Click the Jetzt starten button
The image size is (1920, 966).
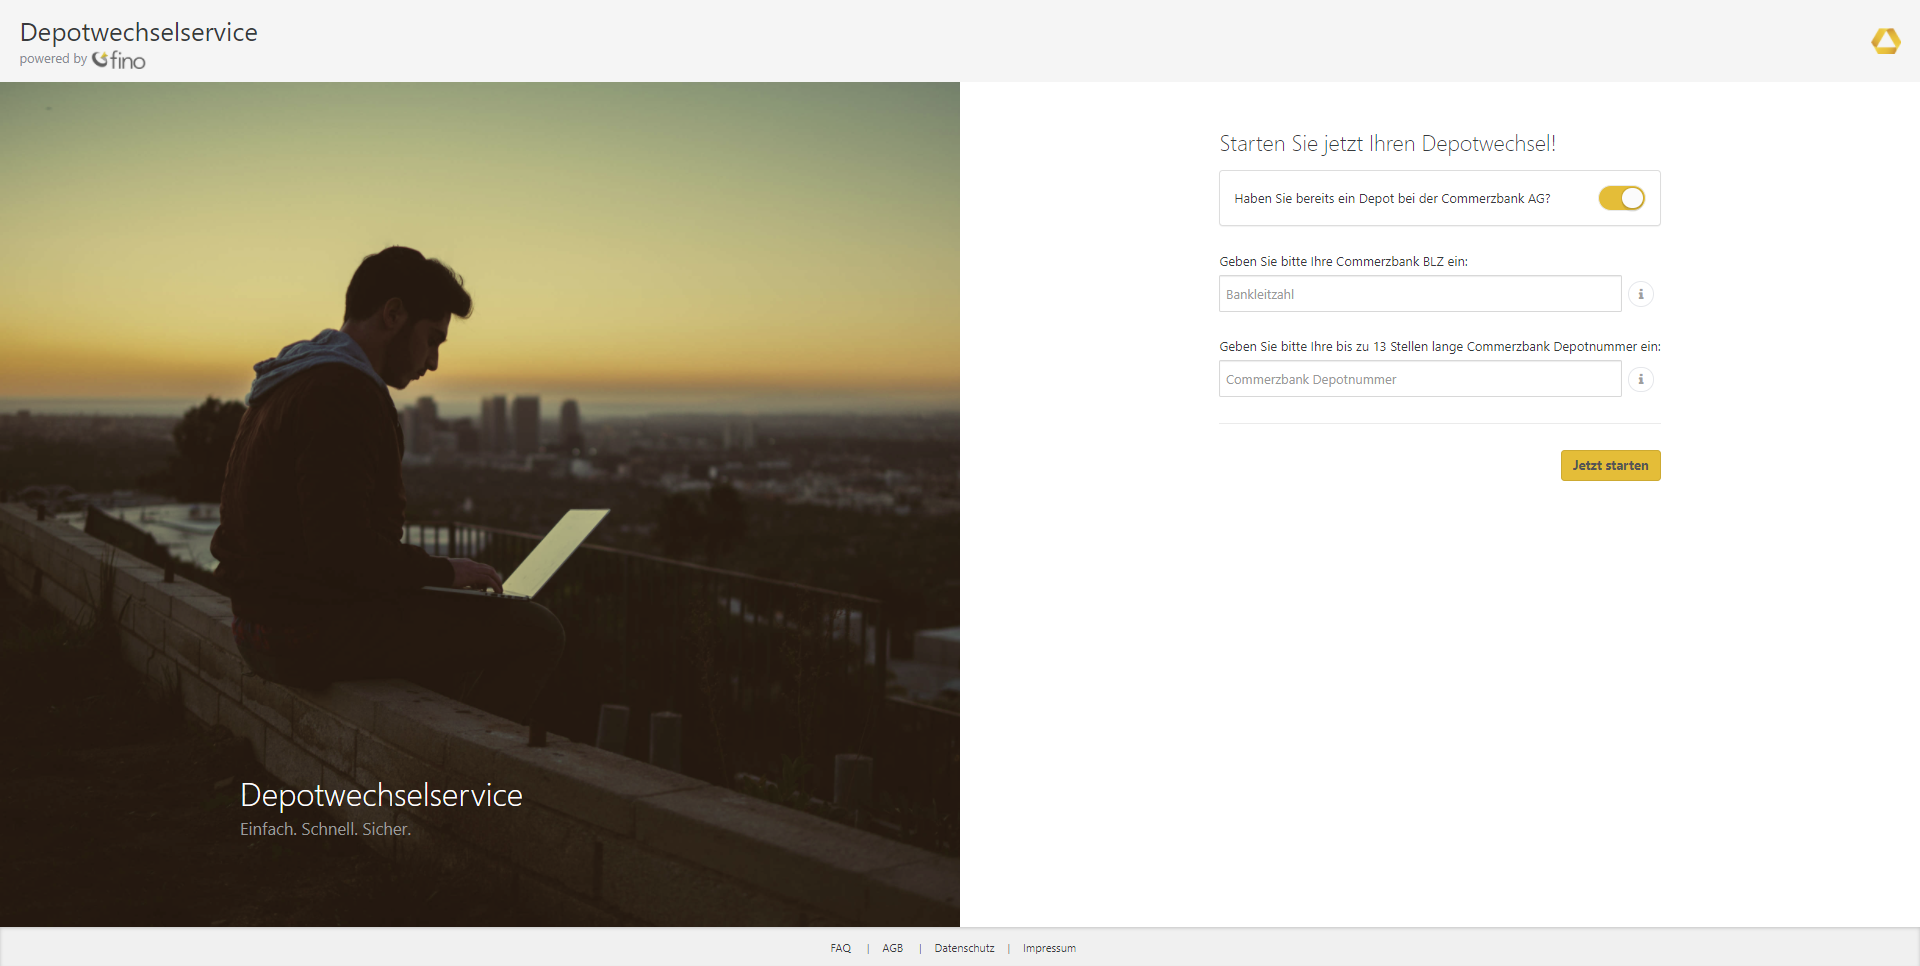click(1610, 465)
